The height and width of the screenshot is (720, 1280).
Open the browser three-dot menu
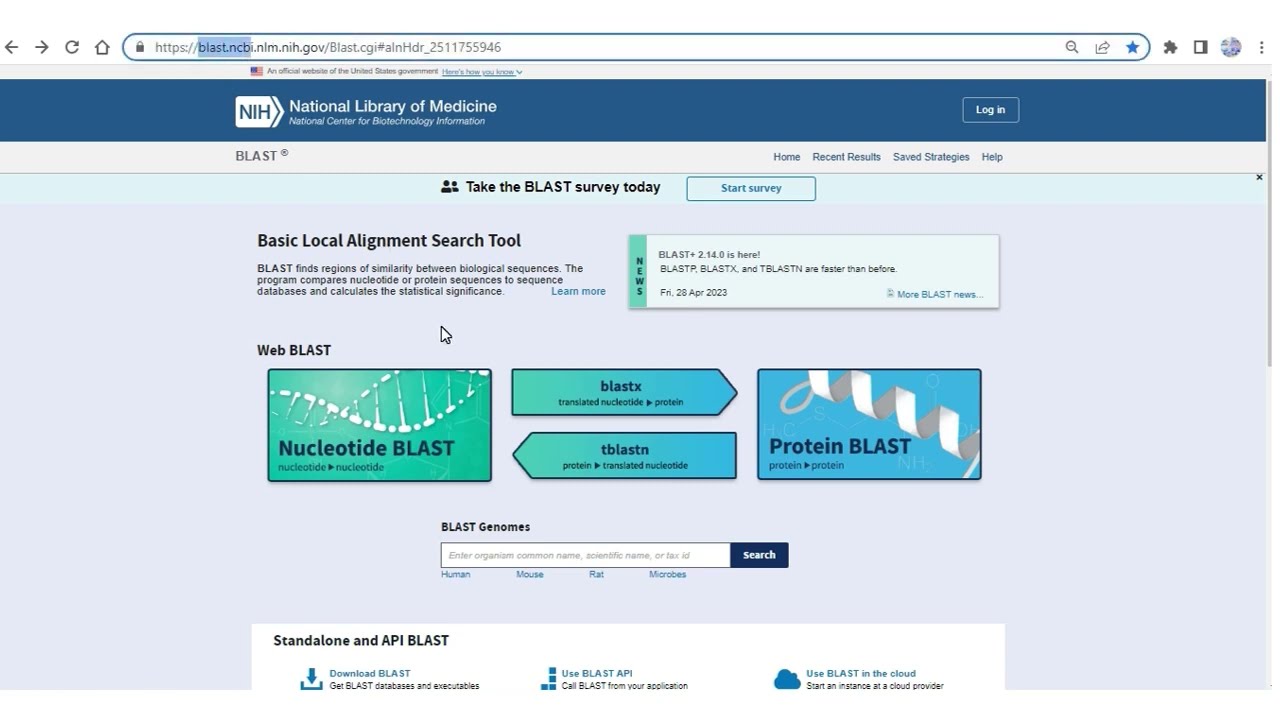coord(1261,47)
